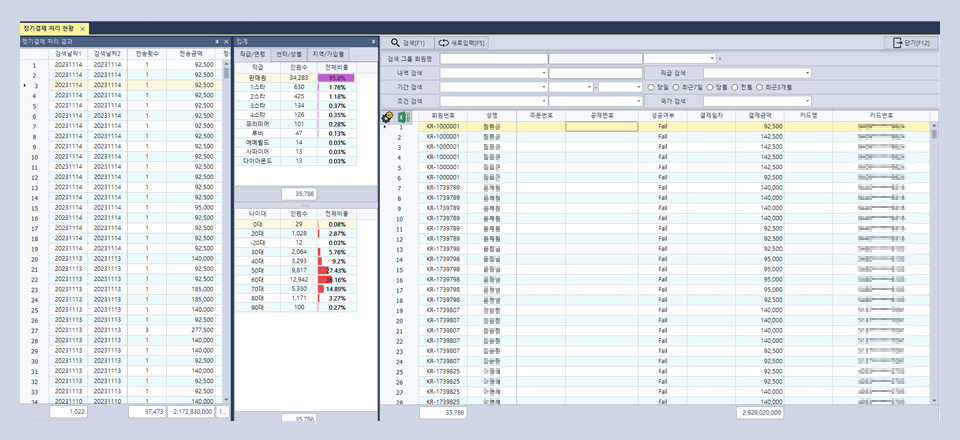
Task: Expand the 내역 검색 dropdown list
Action: (546, 73)
